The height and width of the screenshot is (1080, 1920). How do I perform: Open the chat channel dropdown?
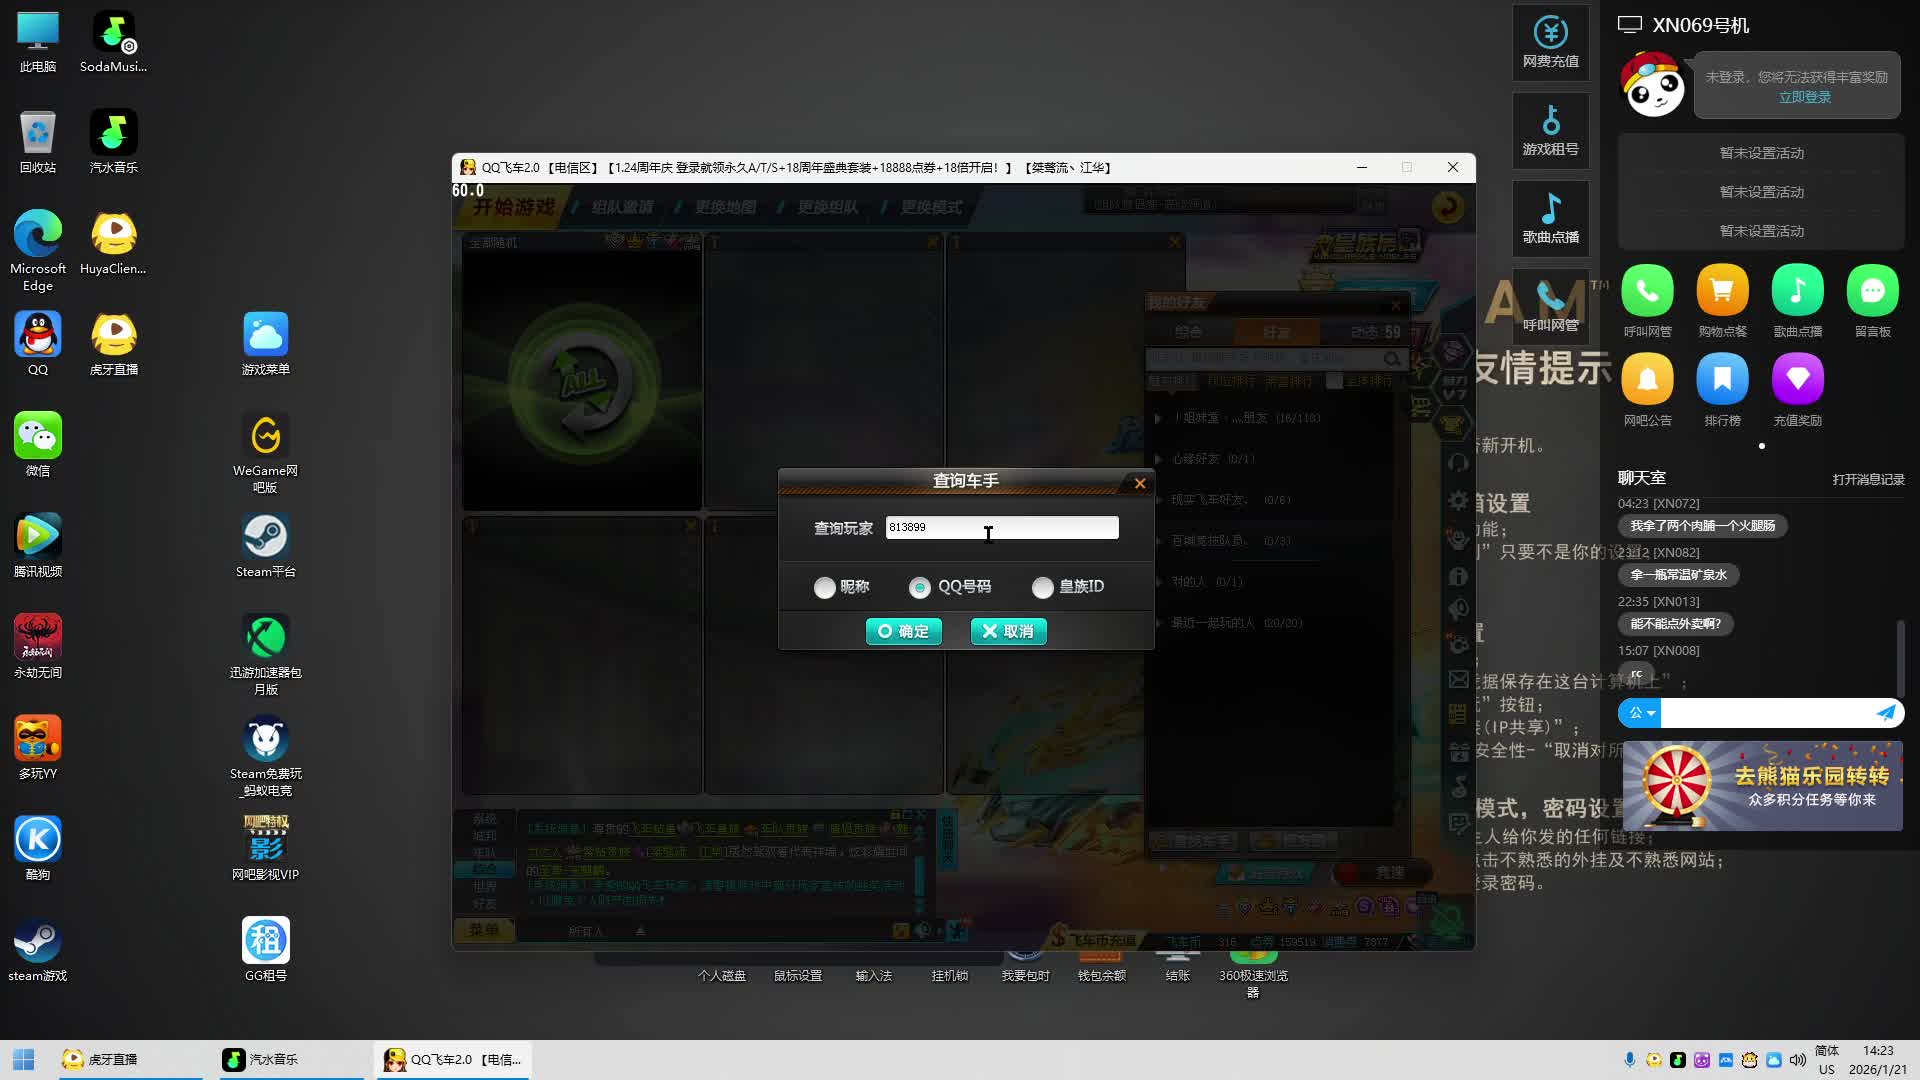(1641, 713)
